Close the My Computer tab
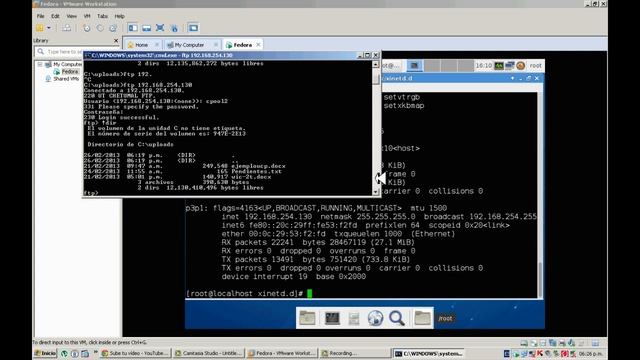Viewport: 640px width, 360px height. 216,44
